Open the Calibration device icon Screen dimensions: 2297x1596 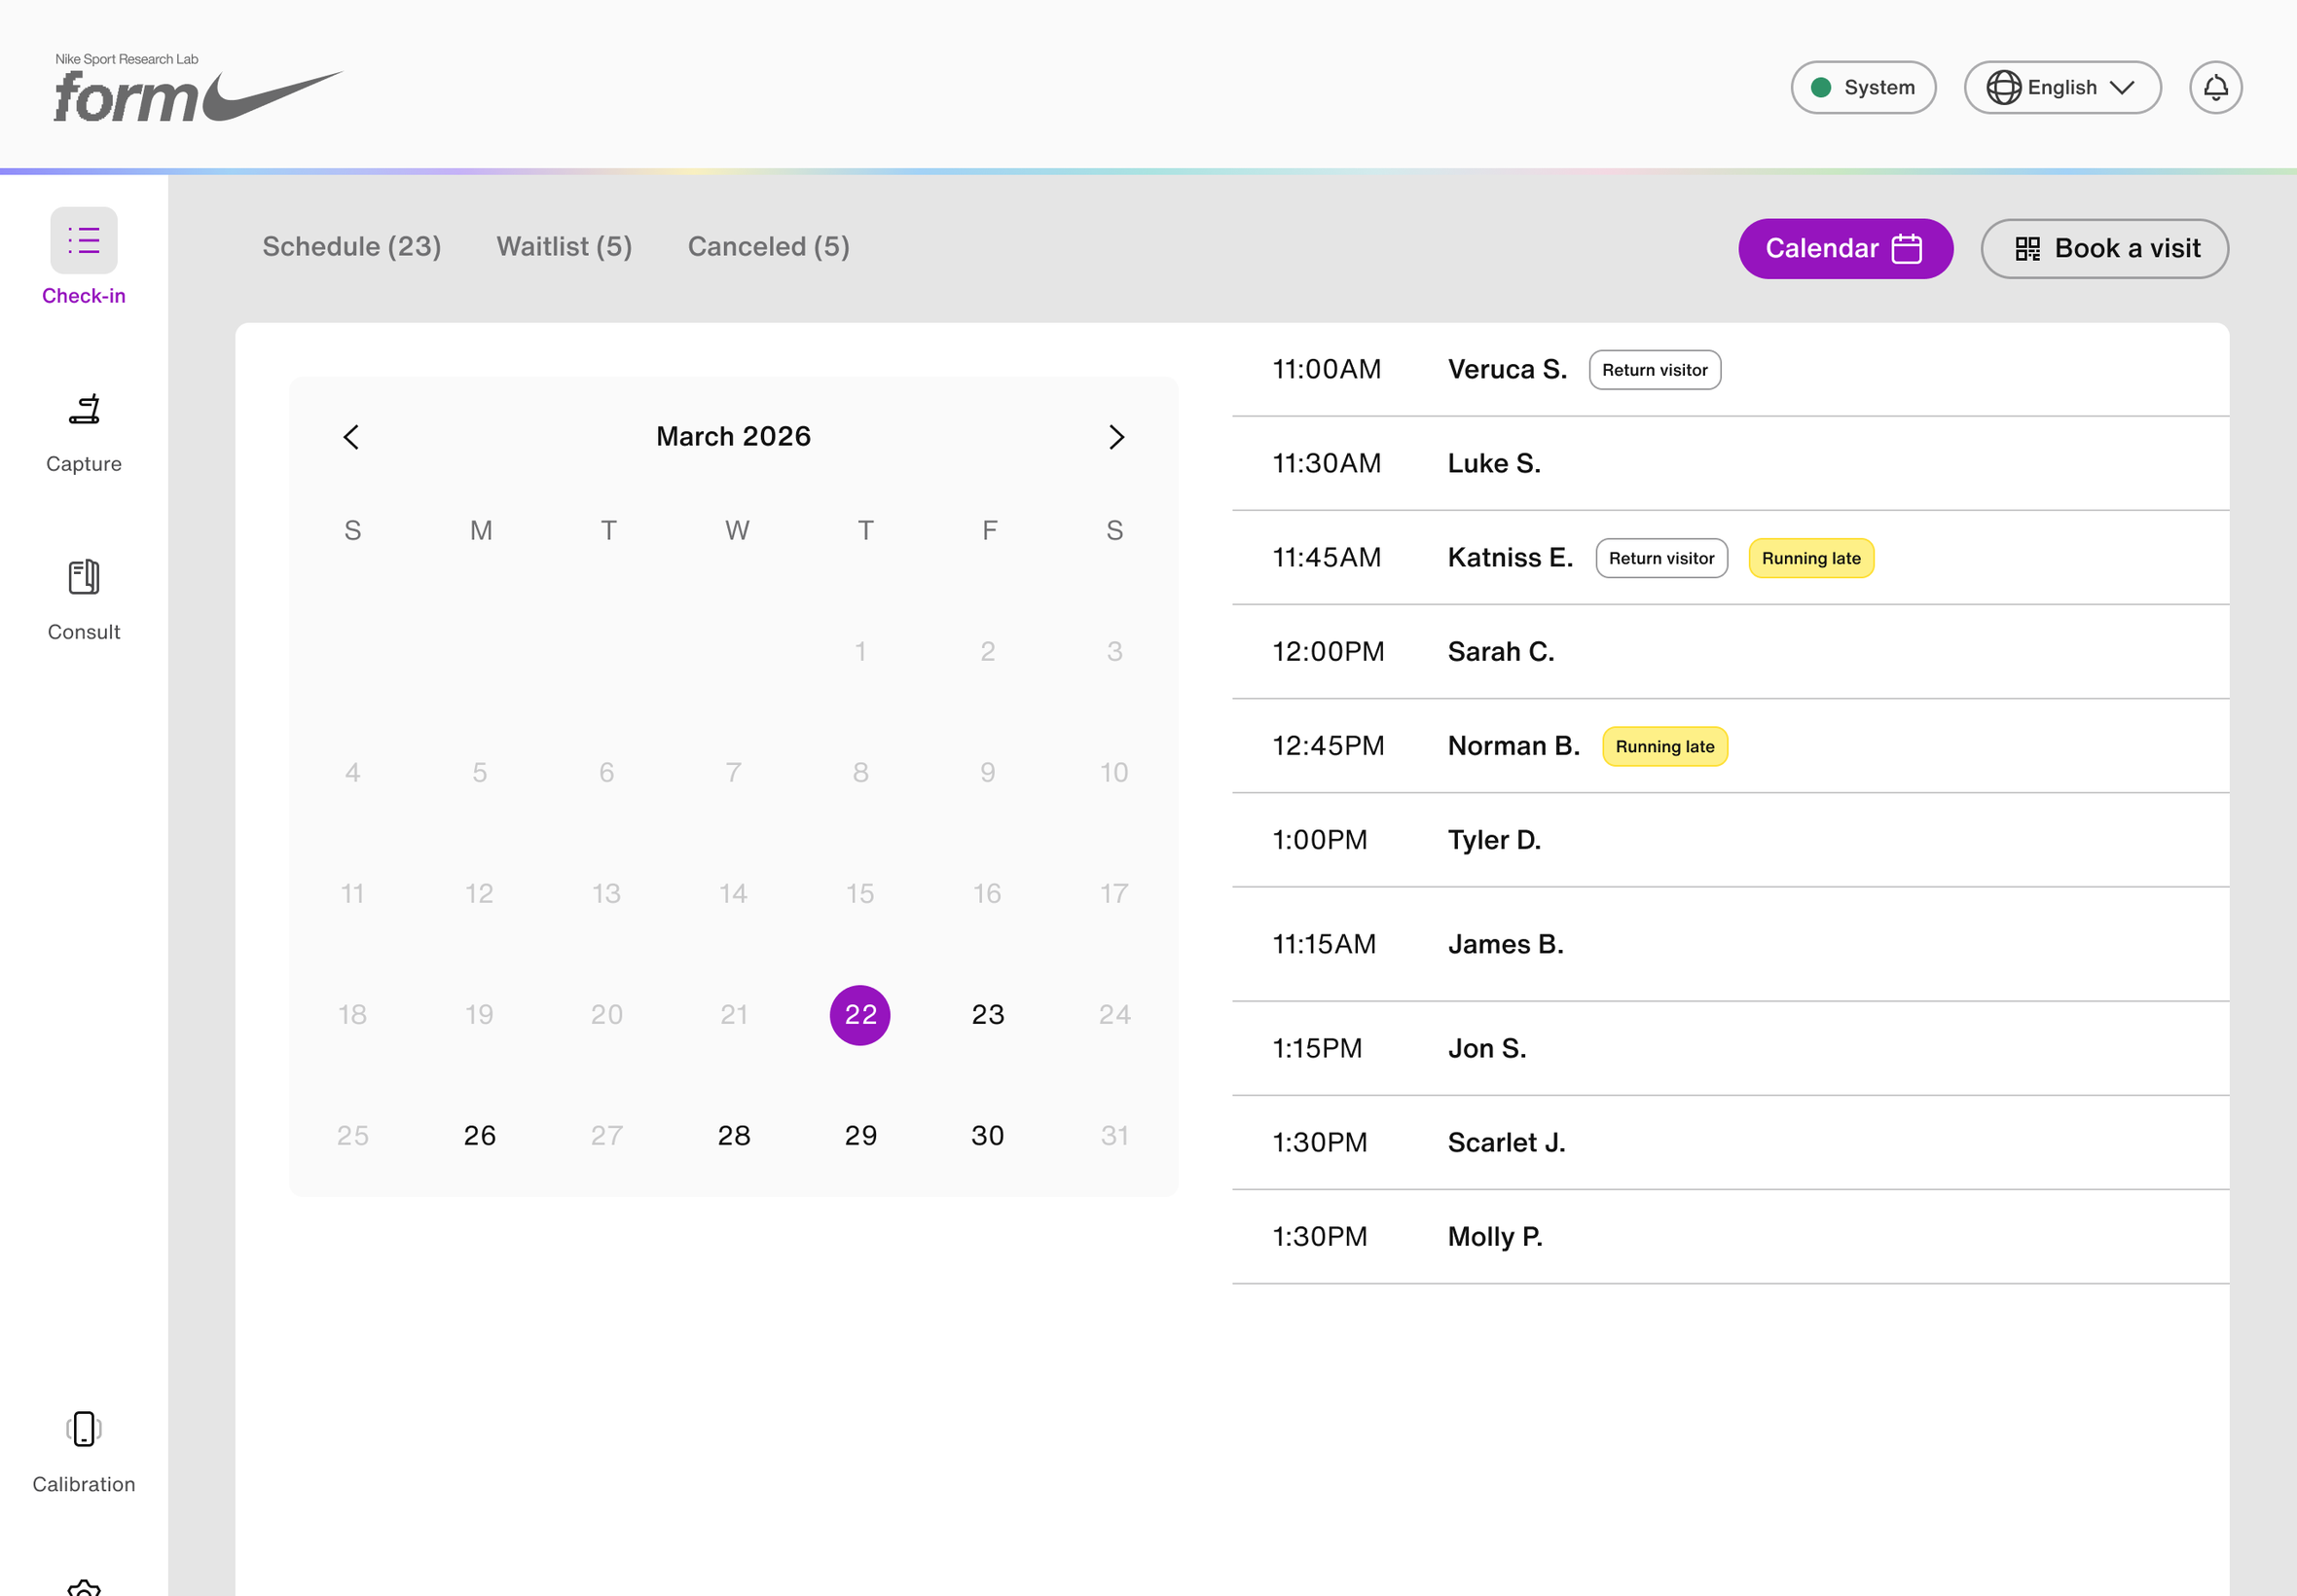[x=84, y=1428]
